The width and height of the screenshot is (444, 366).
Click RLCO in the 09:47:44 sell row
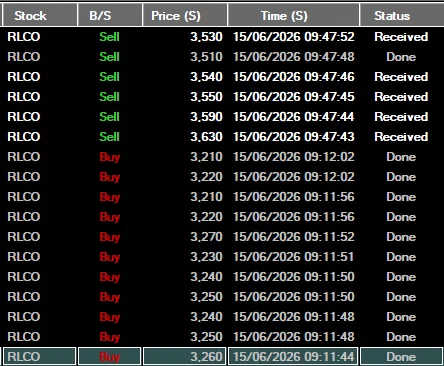point(24,117)
